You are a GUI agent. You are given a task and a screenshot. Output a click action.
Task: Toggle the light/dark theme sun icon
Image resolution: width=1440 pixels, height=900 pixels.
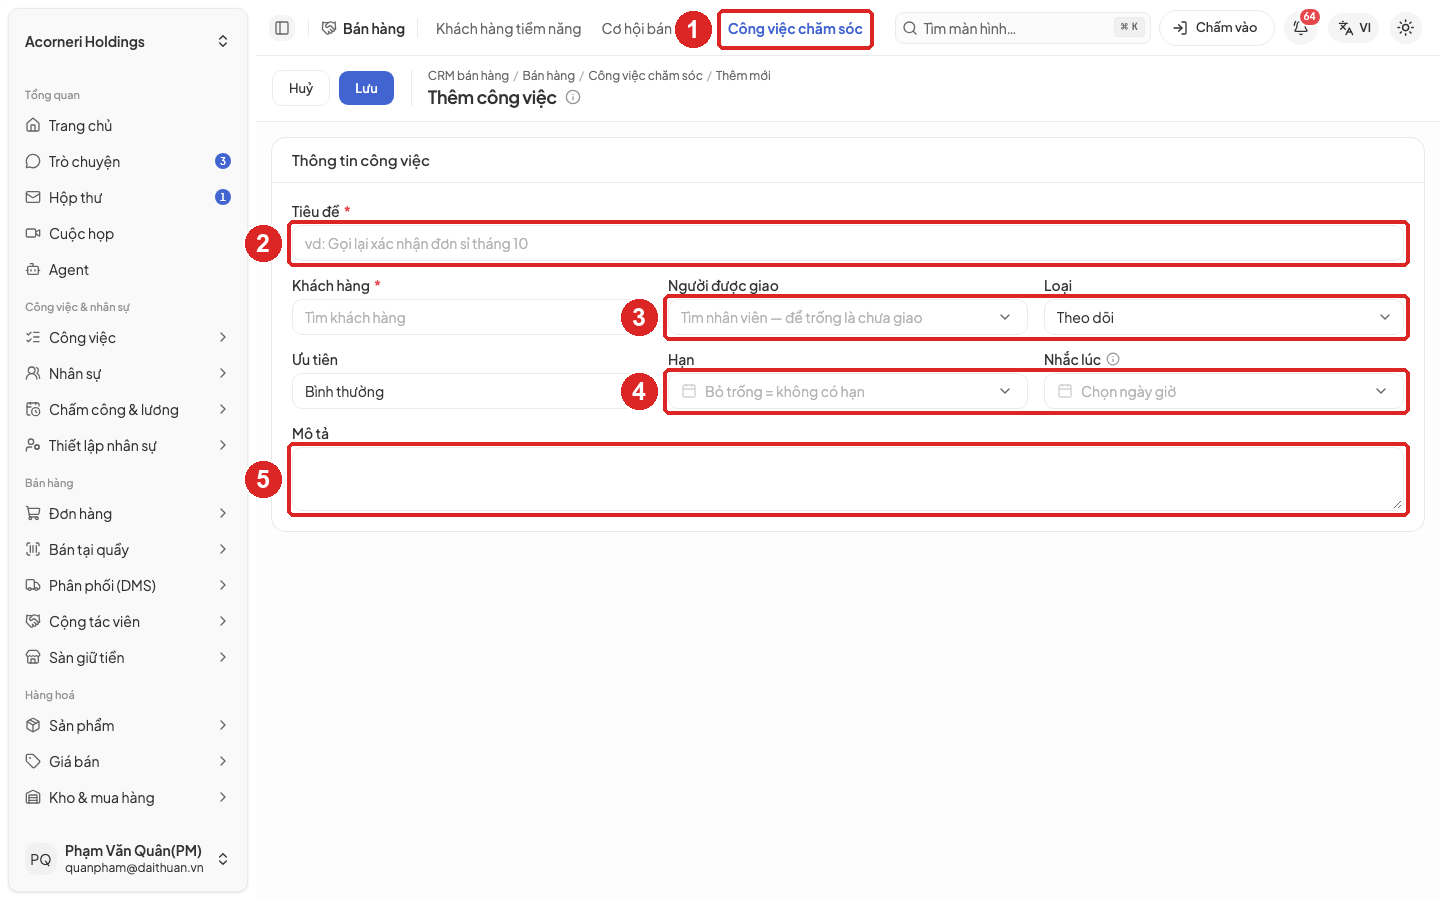pos(1405,28)
